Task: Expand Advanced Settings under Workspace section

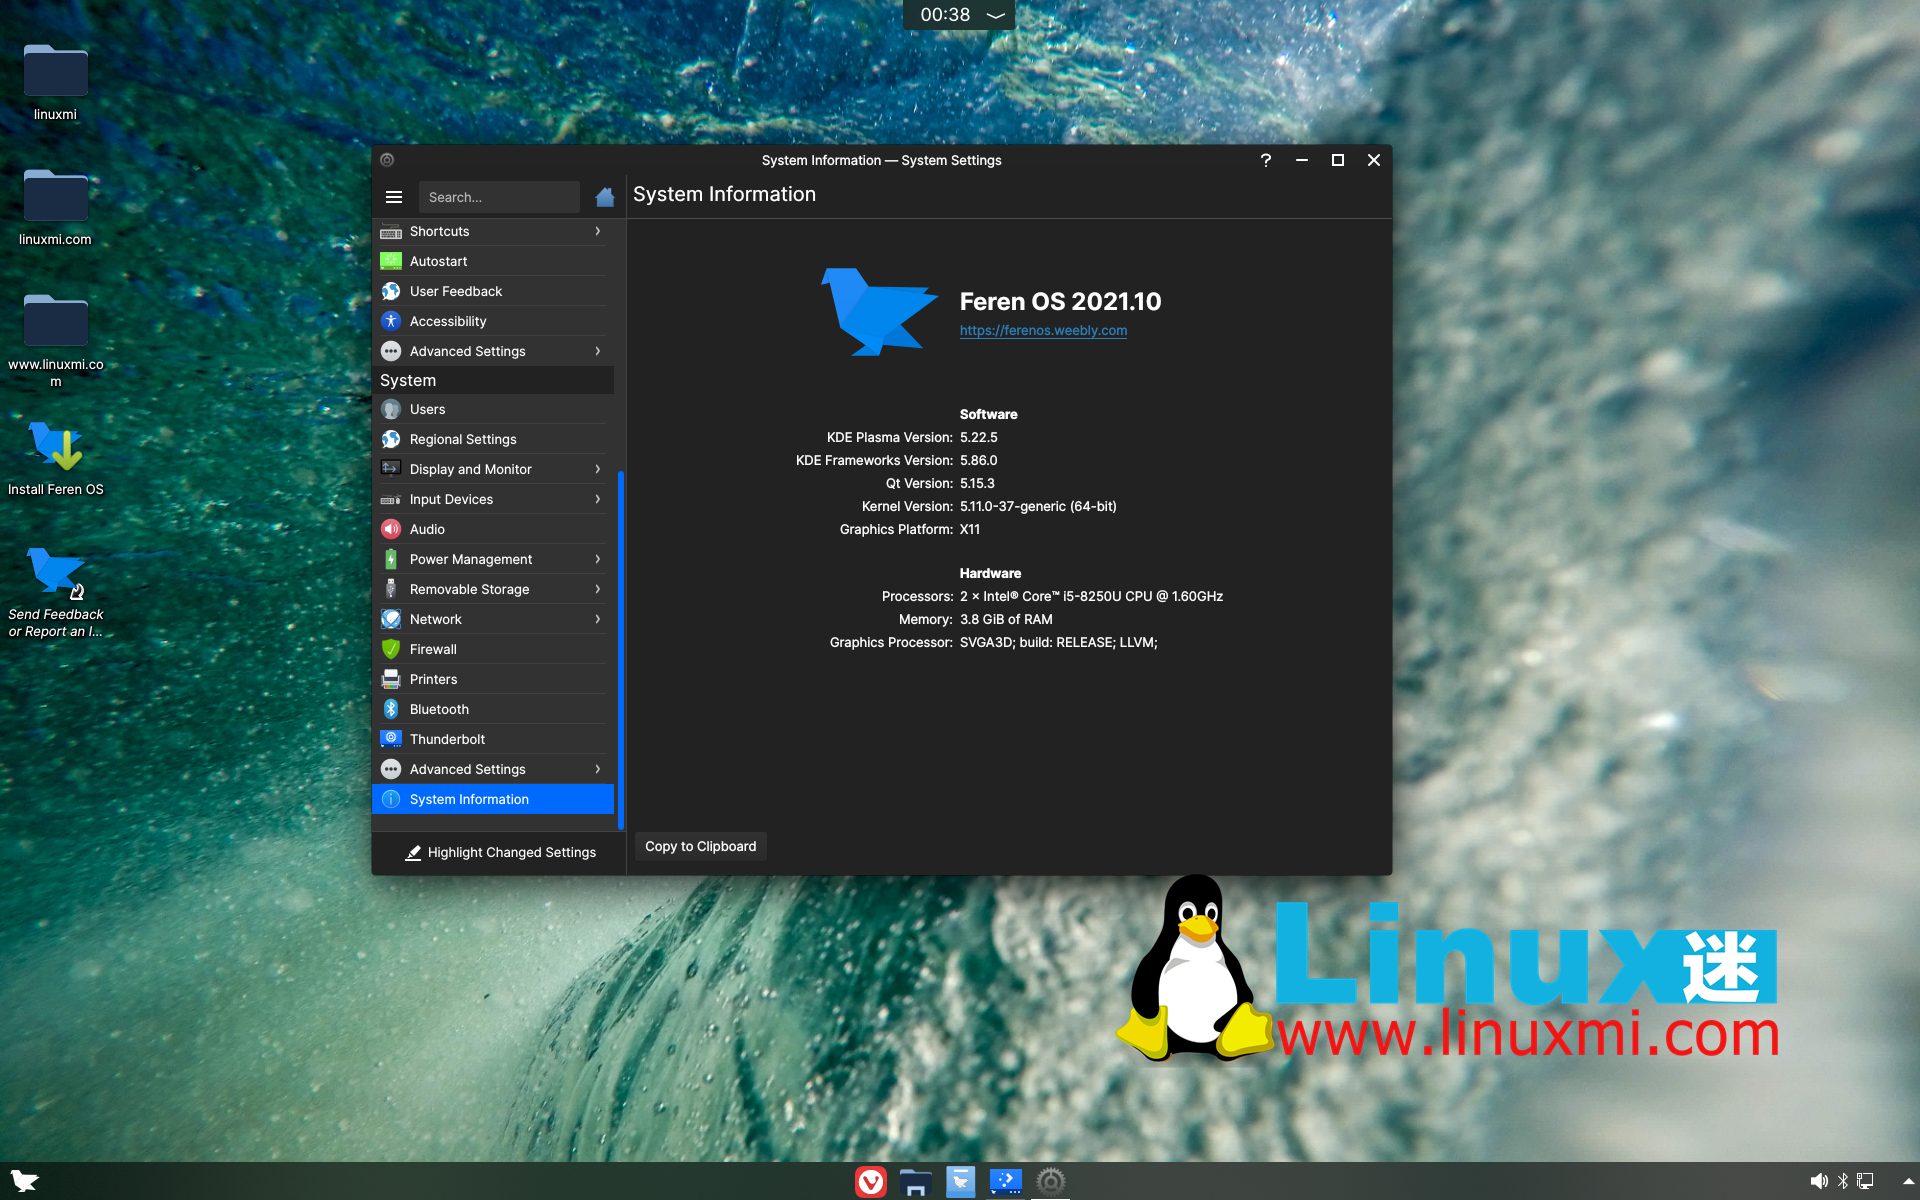Action: click(x=598, y=351)
